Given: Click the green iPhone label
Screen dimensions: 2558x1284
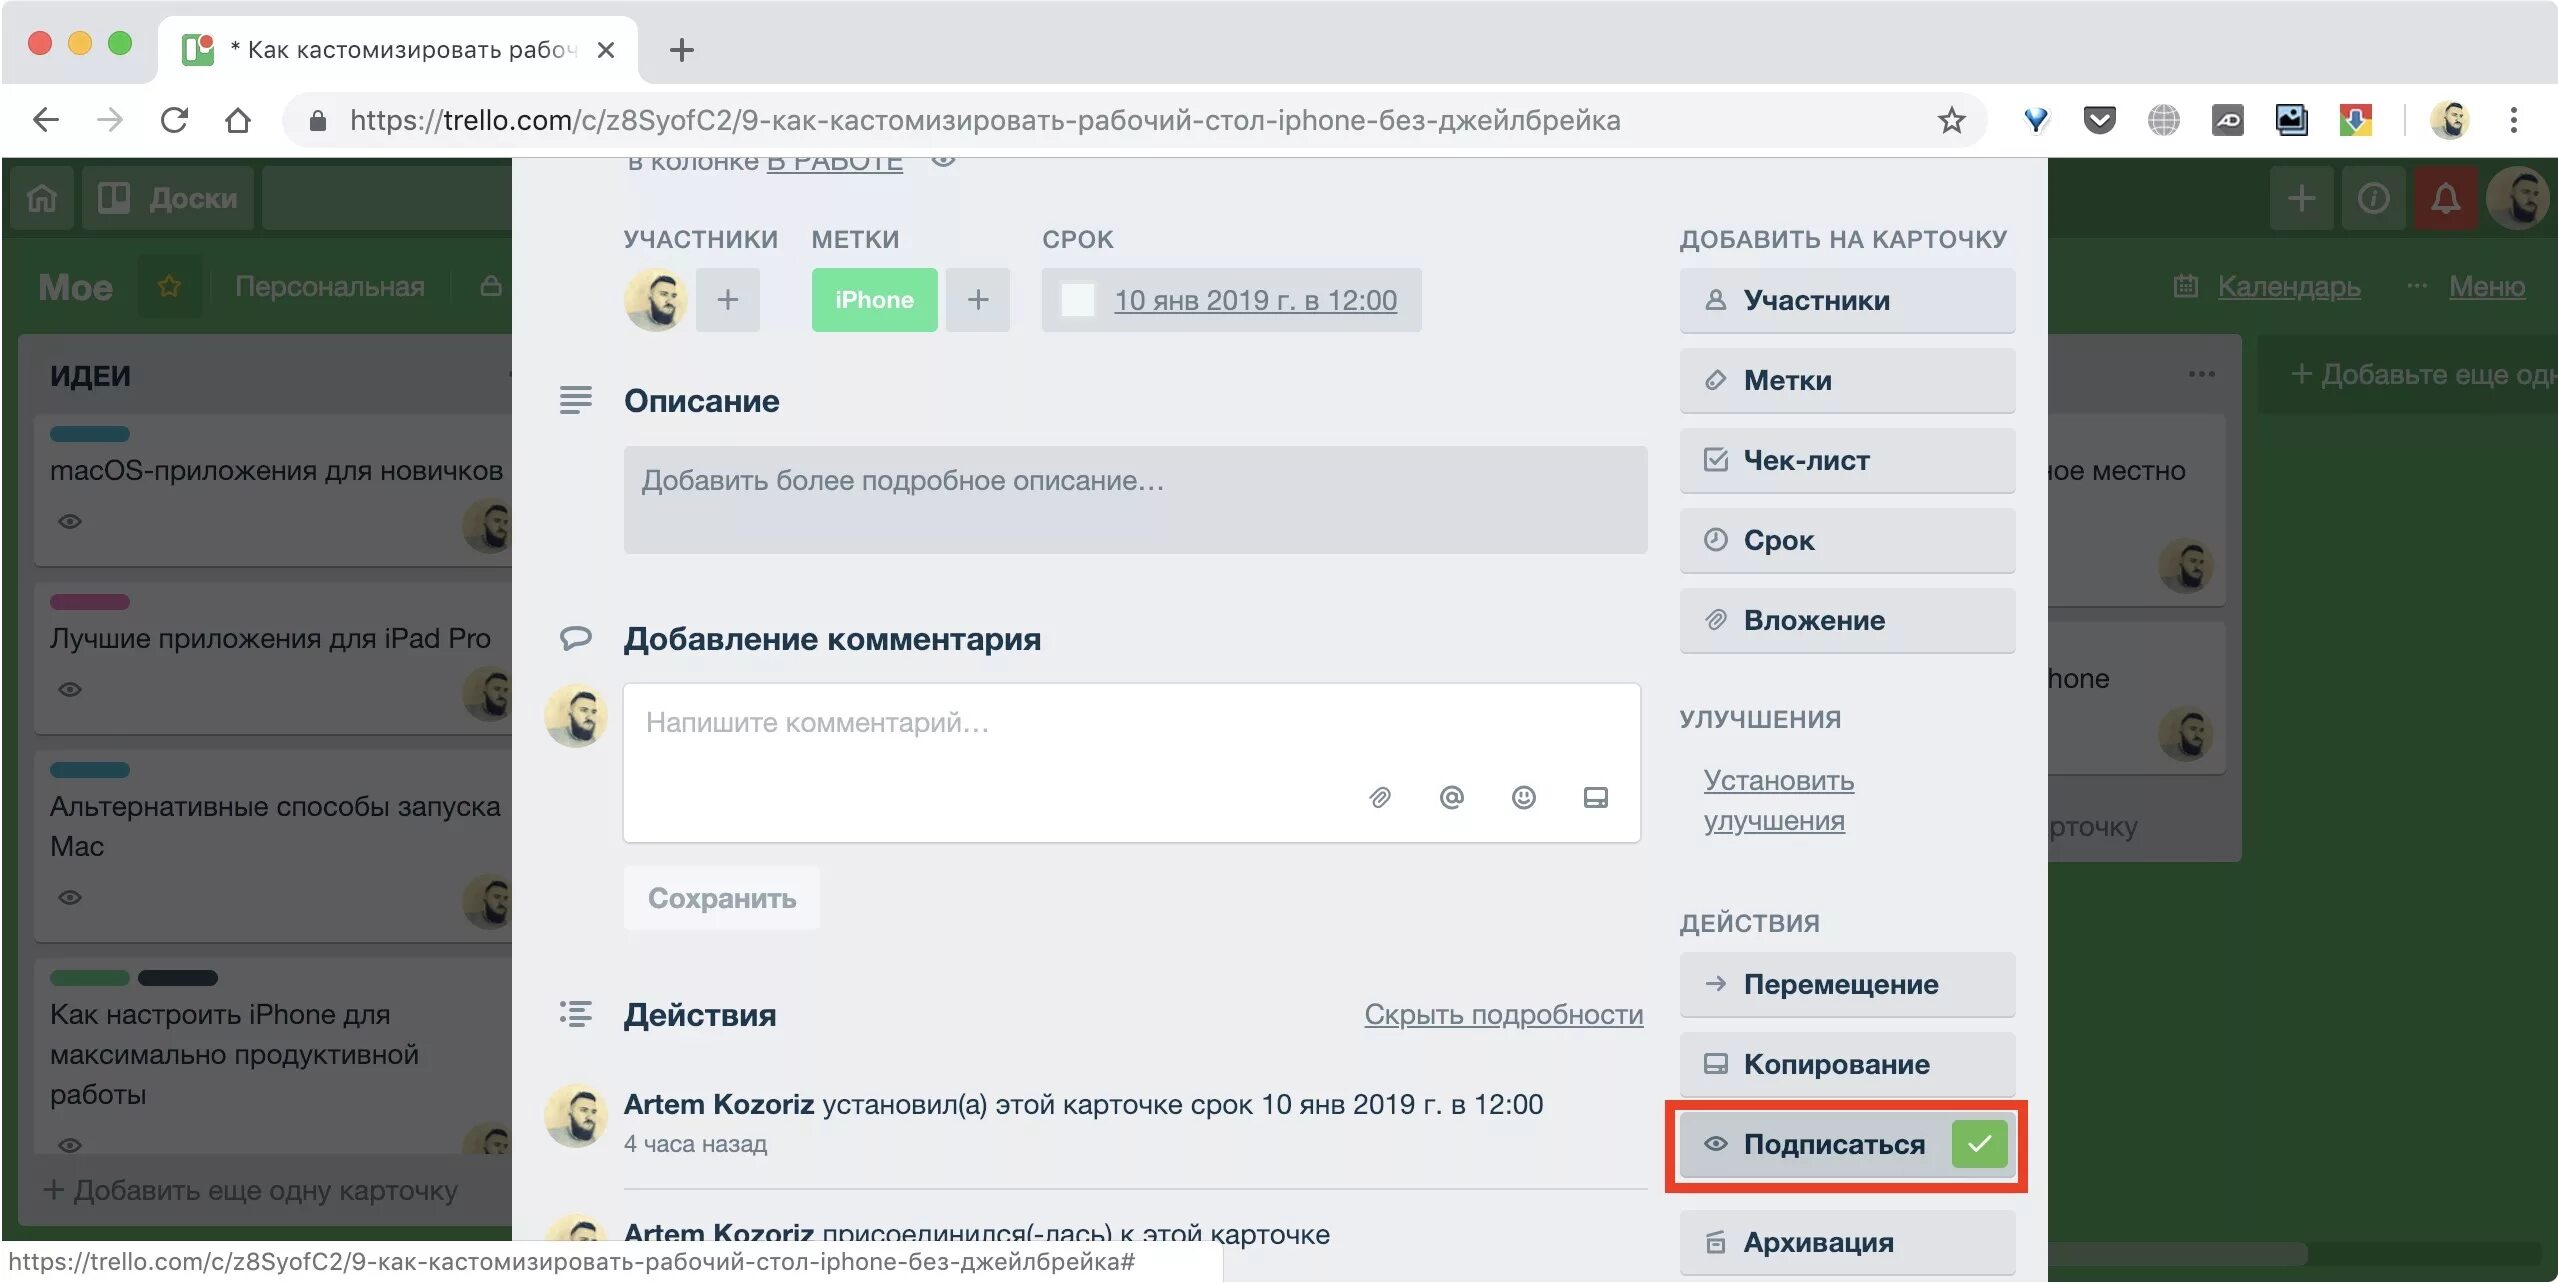Looking at the screenshot, I should click(x=874, y=300).
